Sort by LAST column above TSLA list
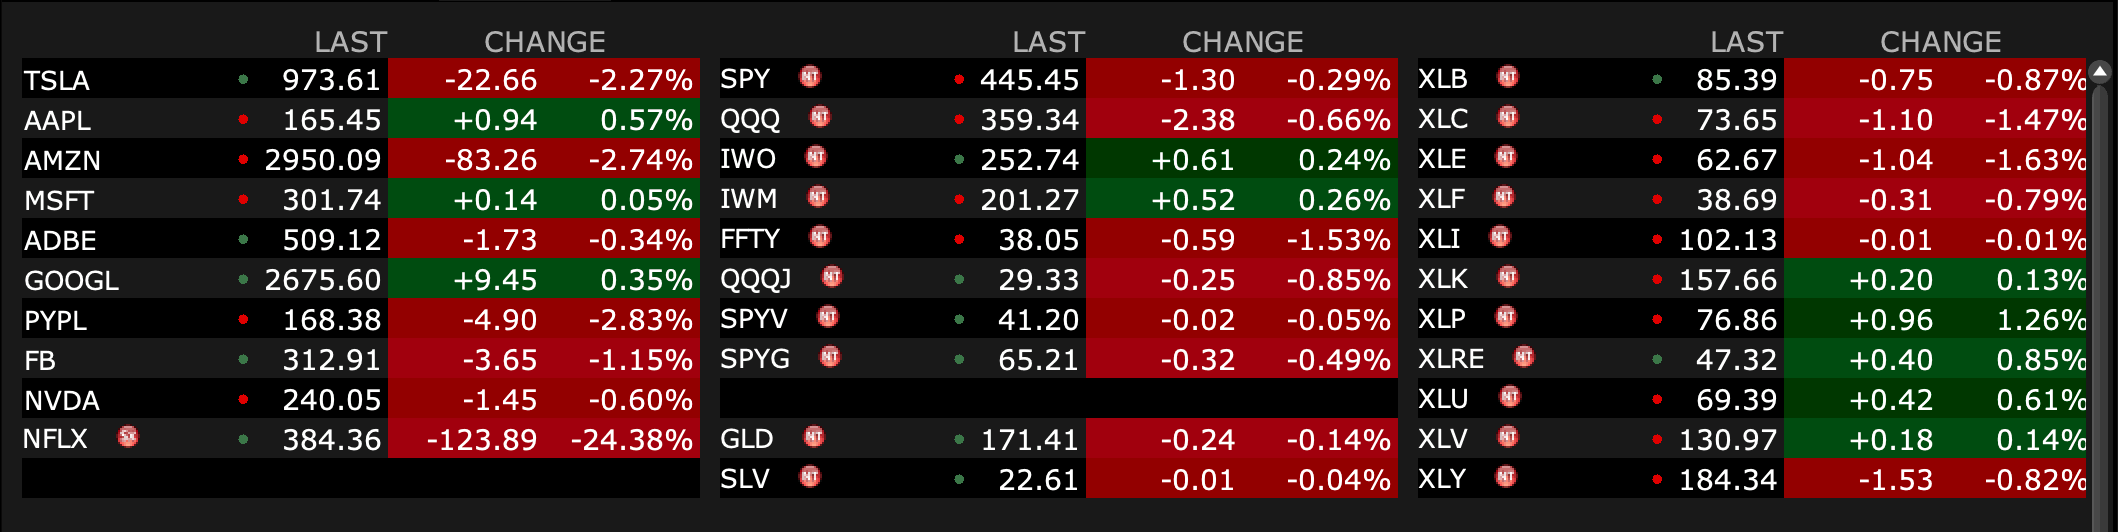 tap(350, 42)
